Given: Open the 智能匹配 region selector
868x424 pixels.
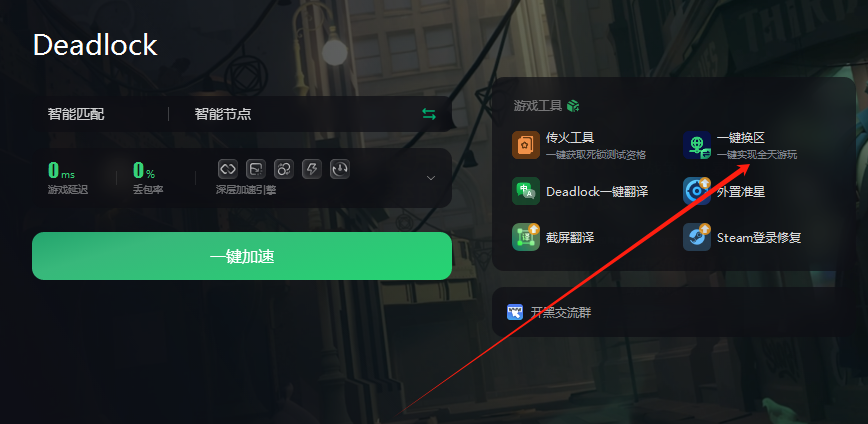Looking at the screenshot, I should [76, 114].
